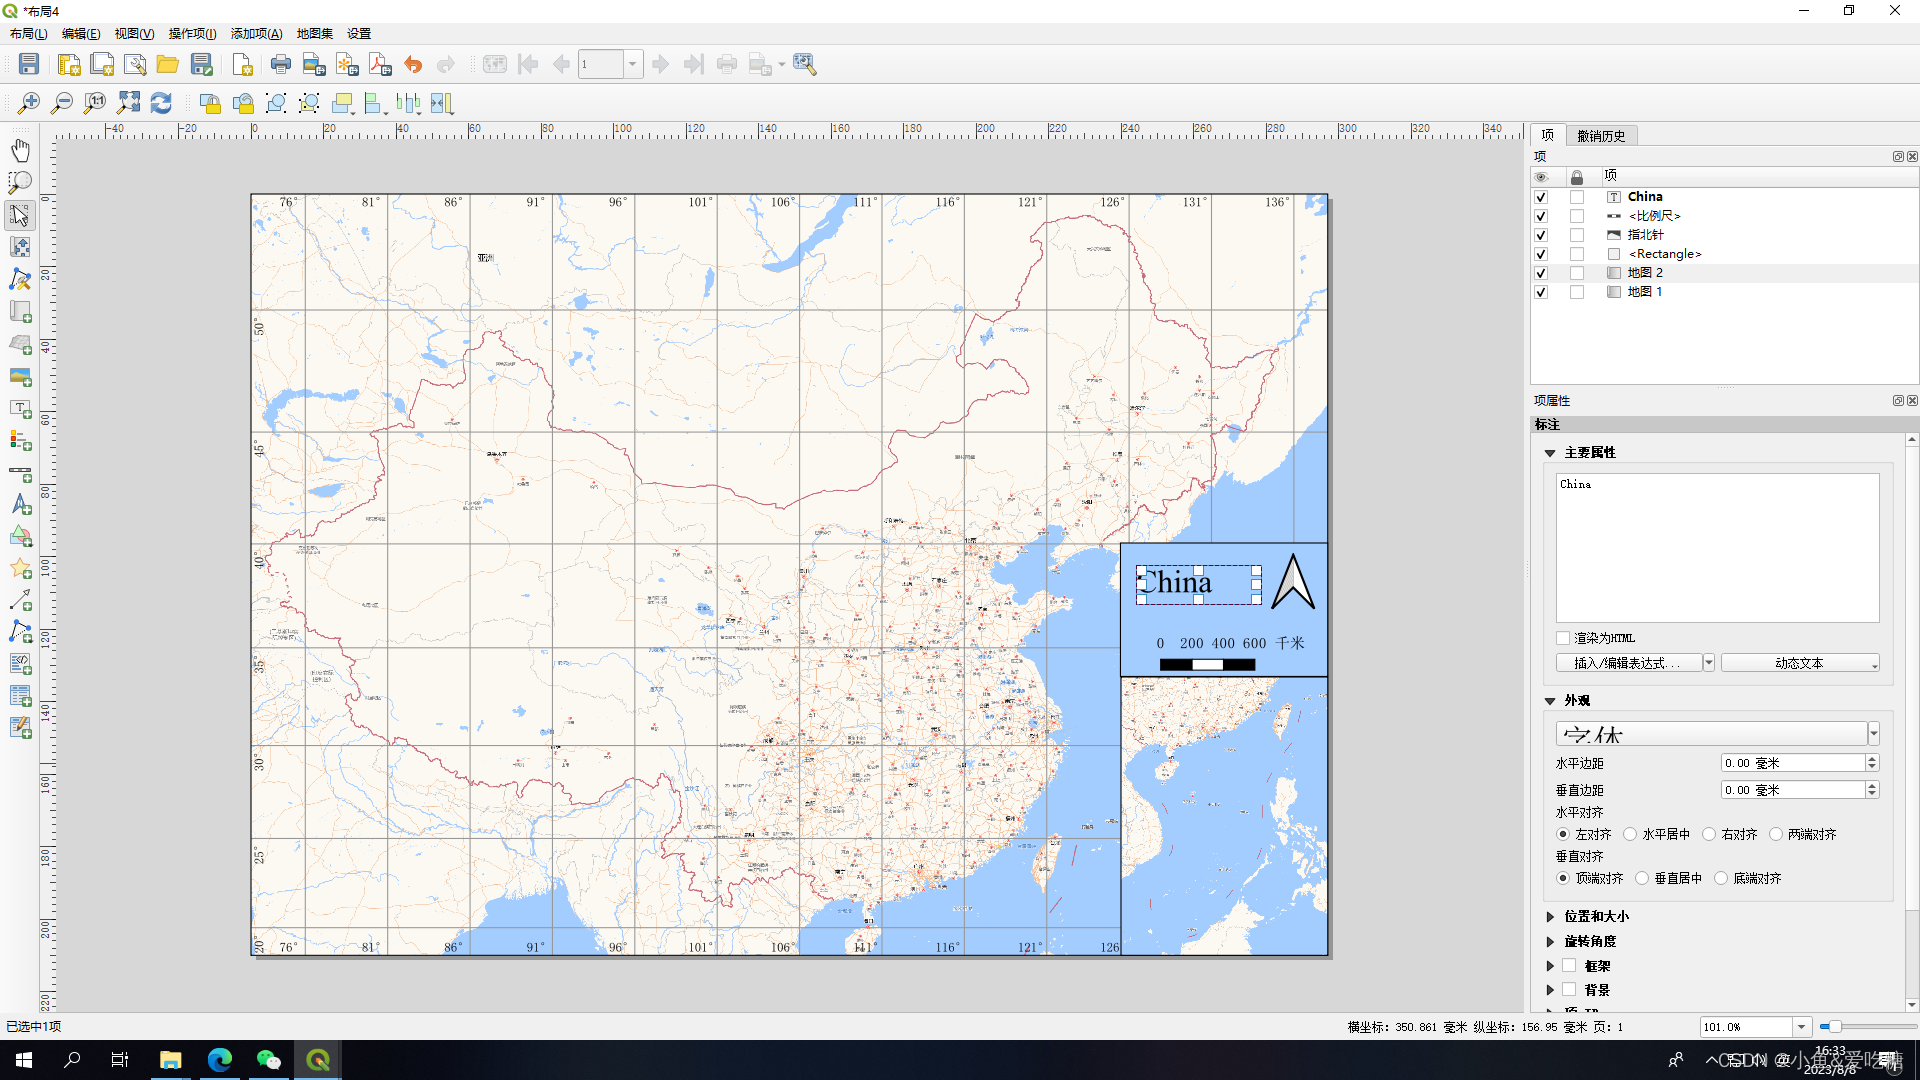
Task: Select the Pan layout hand tool
Action: pyautogui.click(x=20, y=150)
